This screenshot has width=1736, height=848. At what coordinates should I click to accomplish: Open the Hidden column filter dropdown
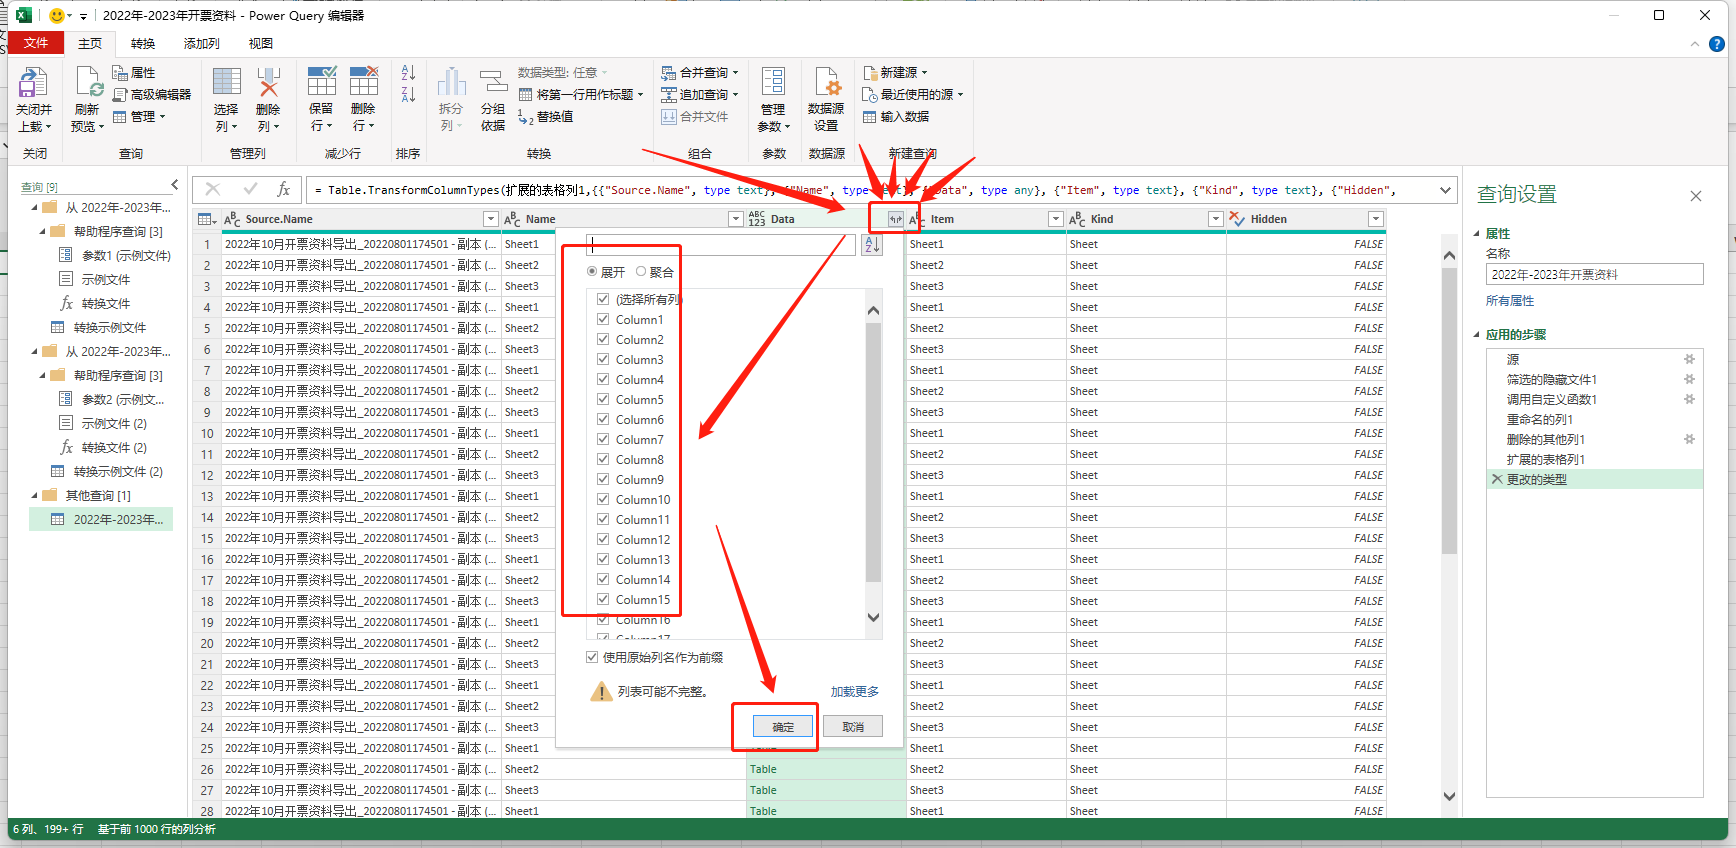point(1376,219)
